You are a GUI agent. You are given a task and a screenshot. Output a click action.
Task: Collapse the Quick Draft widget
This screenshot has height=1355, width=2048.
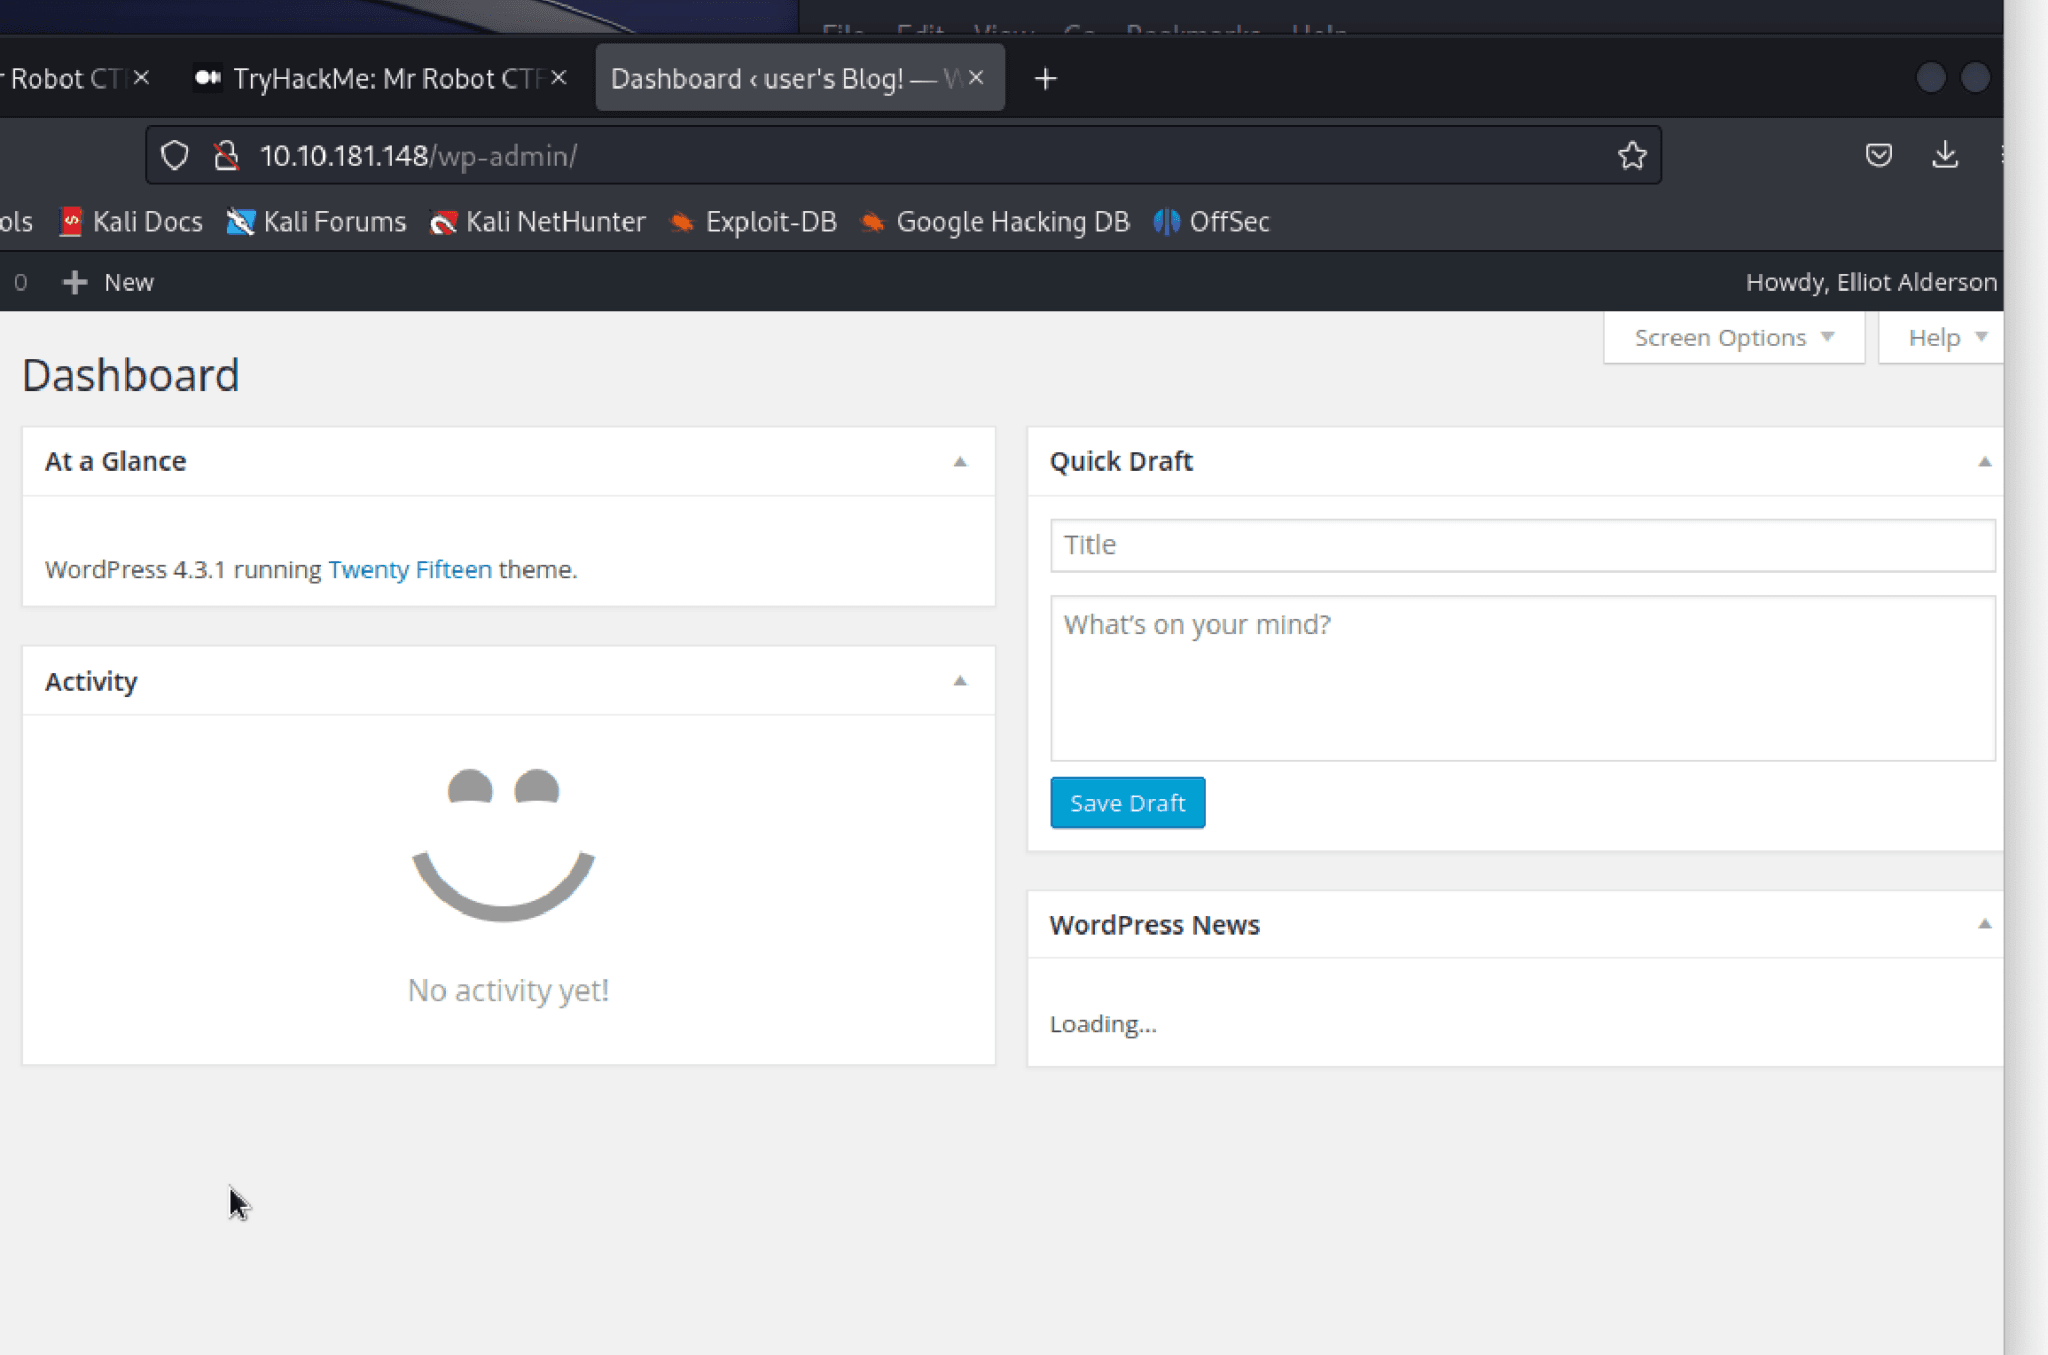point(1984,461)
